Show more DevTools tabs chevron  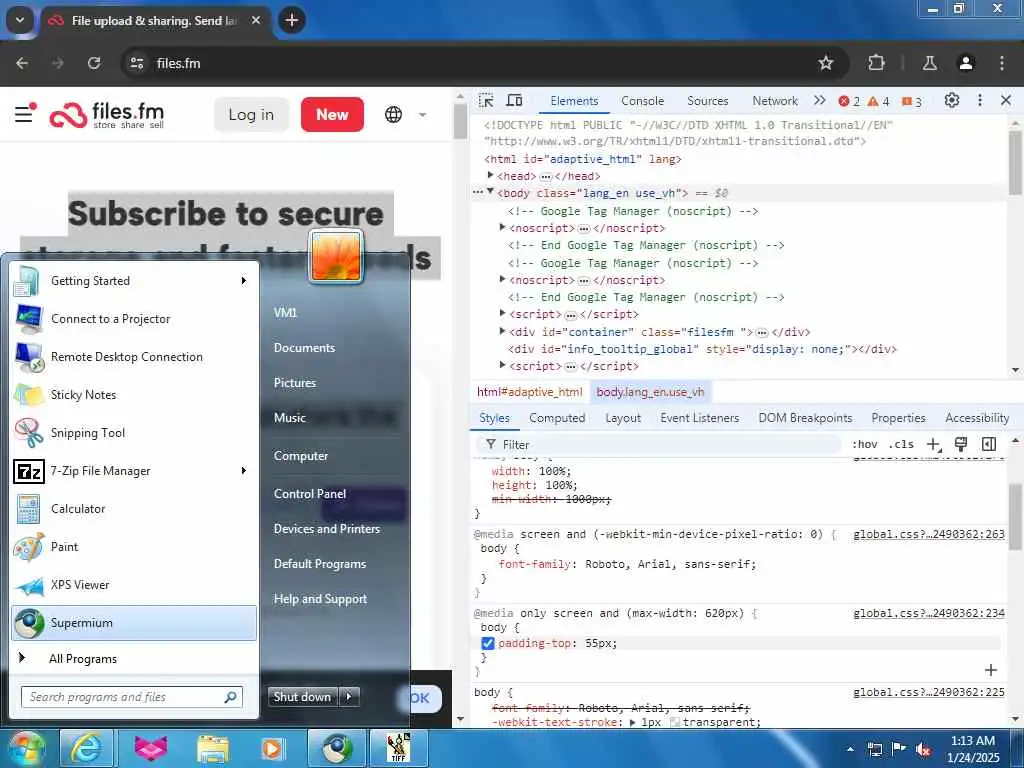(820, 101)
